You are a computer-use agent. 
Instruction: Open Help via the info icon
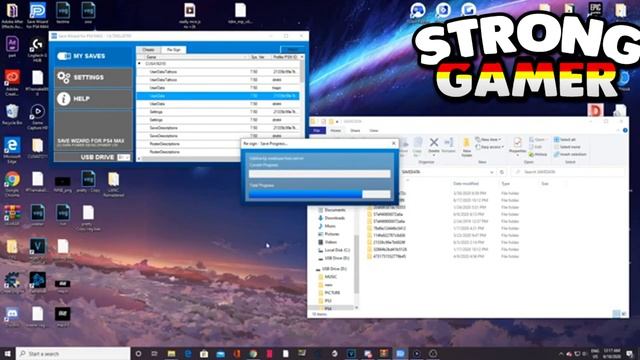coord(64,99)
